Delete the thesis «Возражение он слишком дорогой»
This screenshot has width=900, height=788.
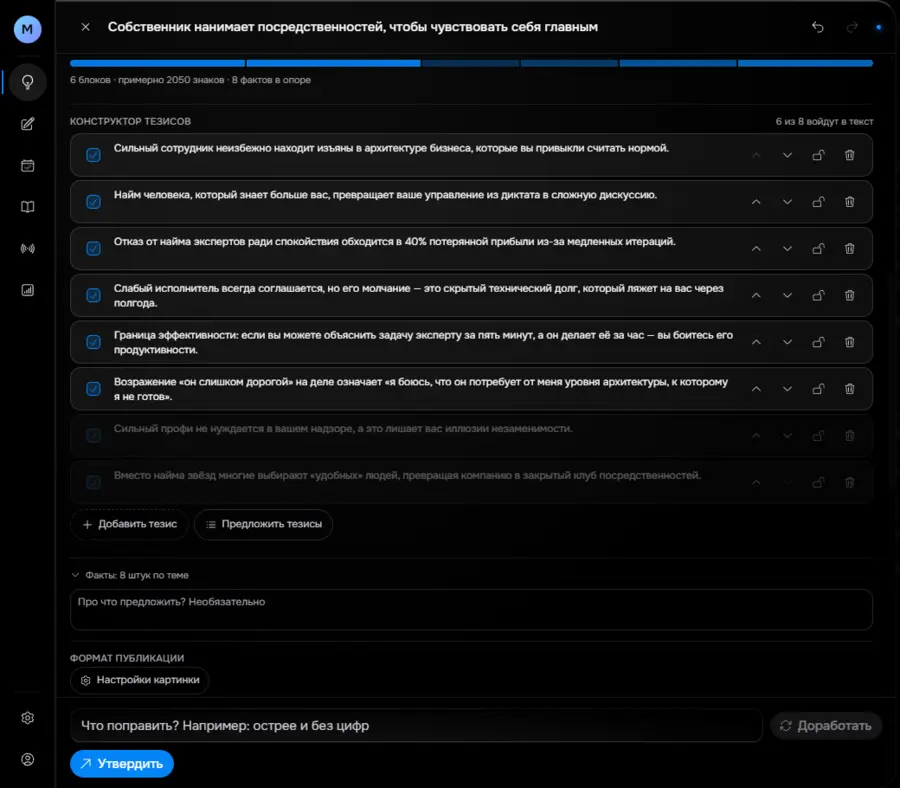(x=849, y=389)
